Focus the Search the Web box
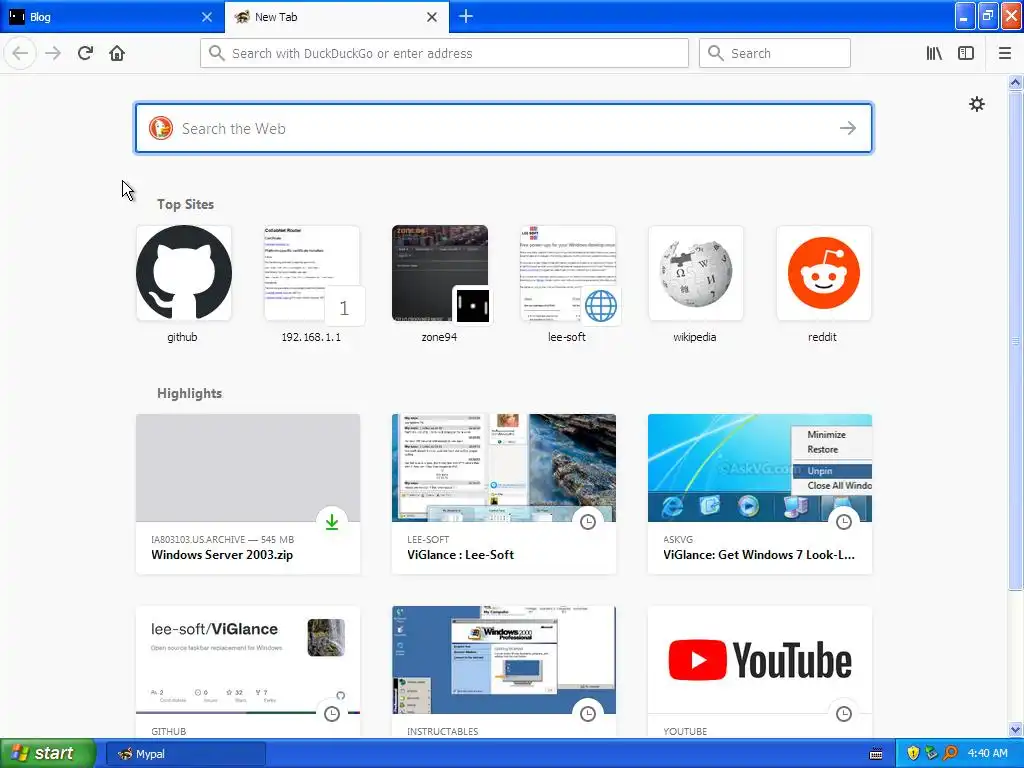1024x768 pixels. 504,128
